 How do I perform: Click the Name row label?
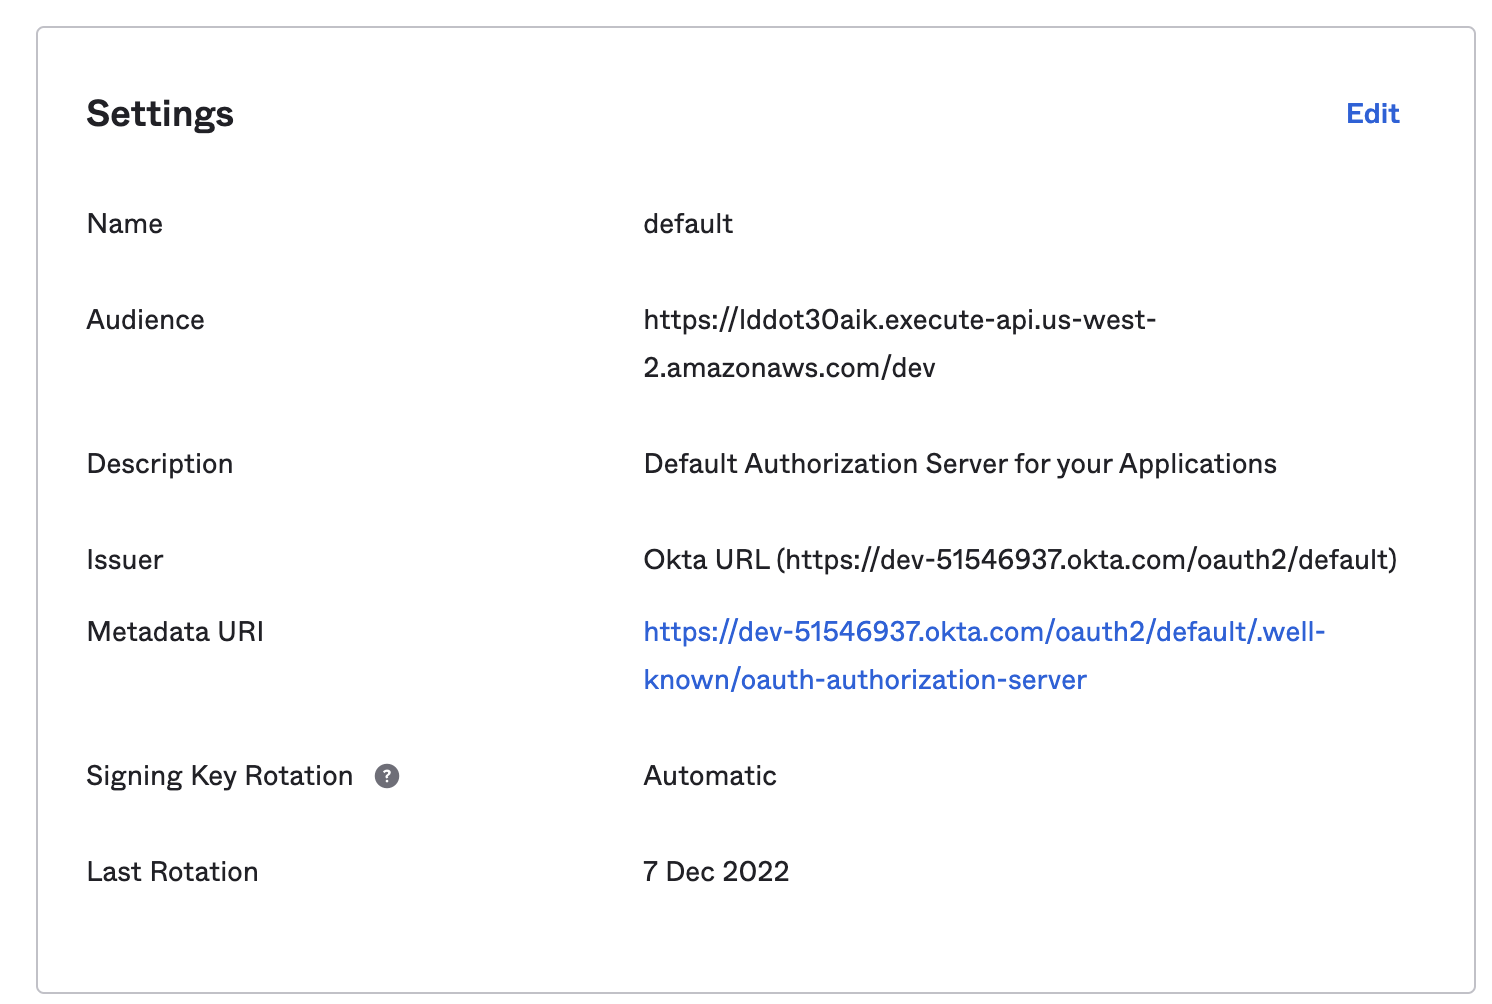coord(124,223)
